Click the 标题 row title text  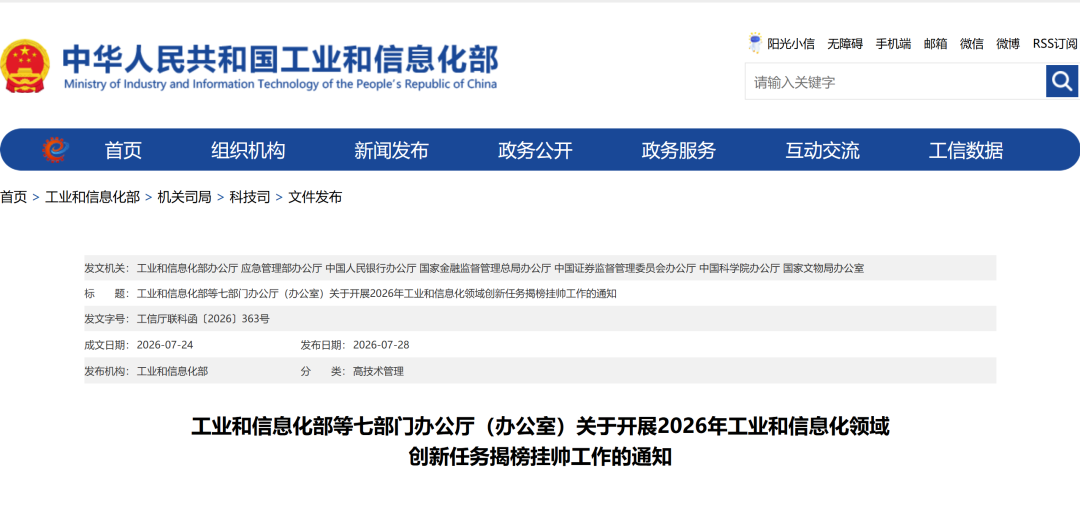(x=377, y=293)
